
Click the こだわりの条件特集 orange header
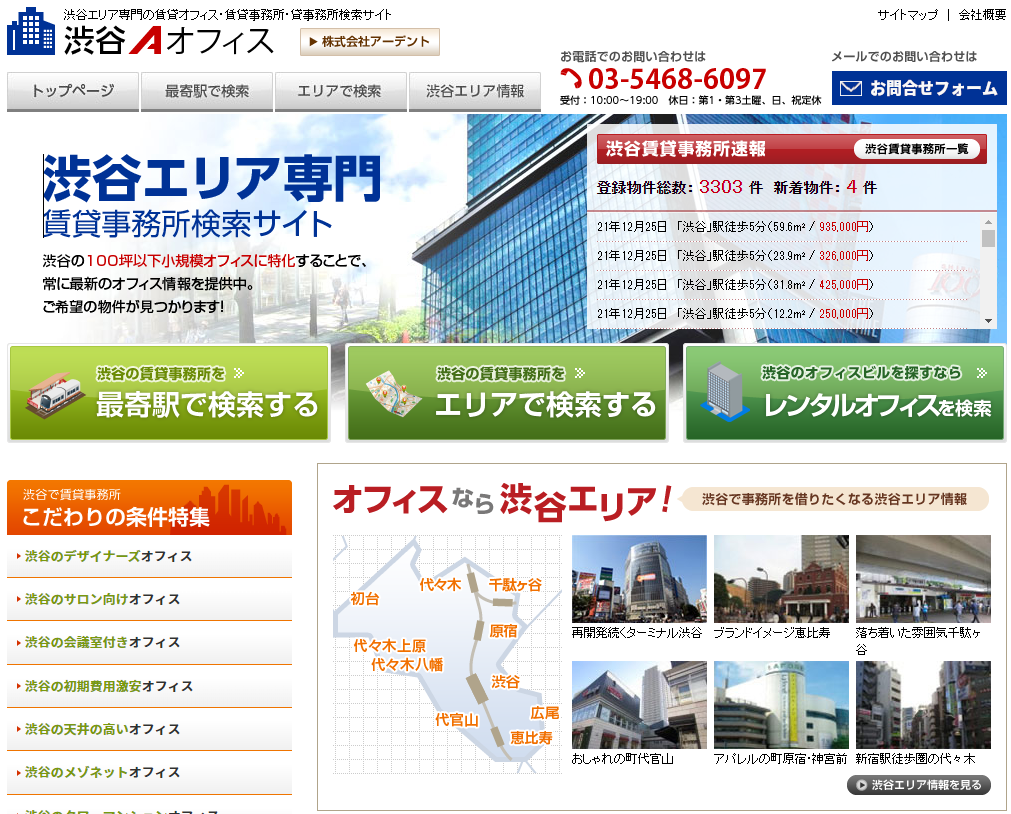click(149, 508)
